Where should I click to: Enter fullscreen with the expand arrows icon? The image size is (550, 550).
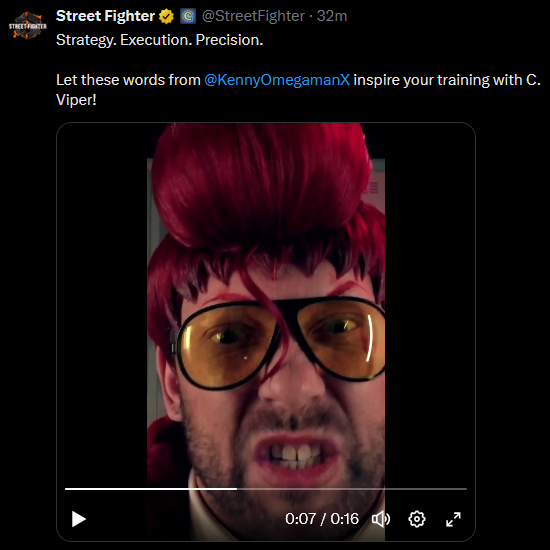pyautogui.click(x=453, y=519)
